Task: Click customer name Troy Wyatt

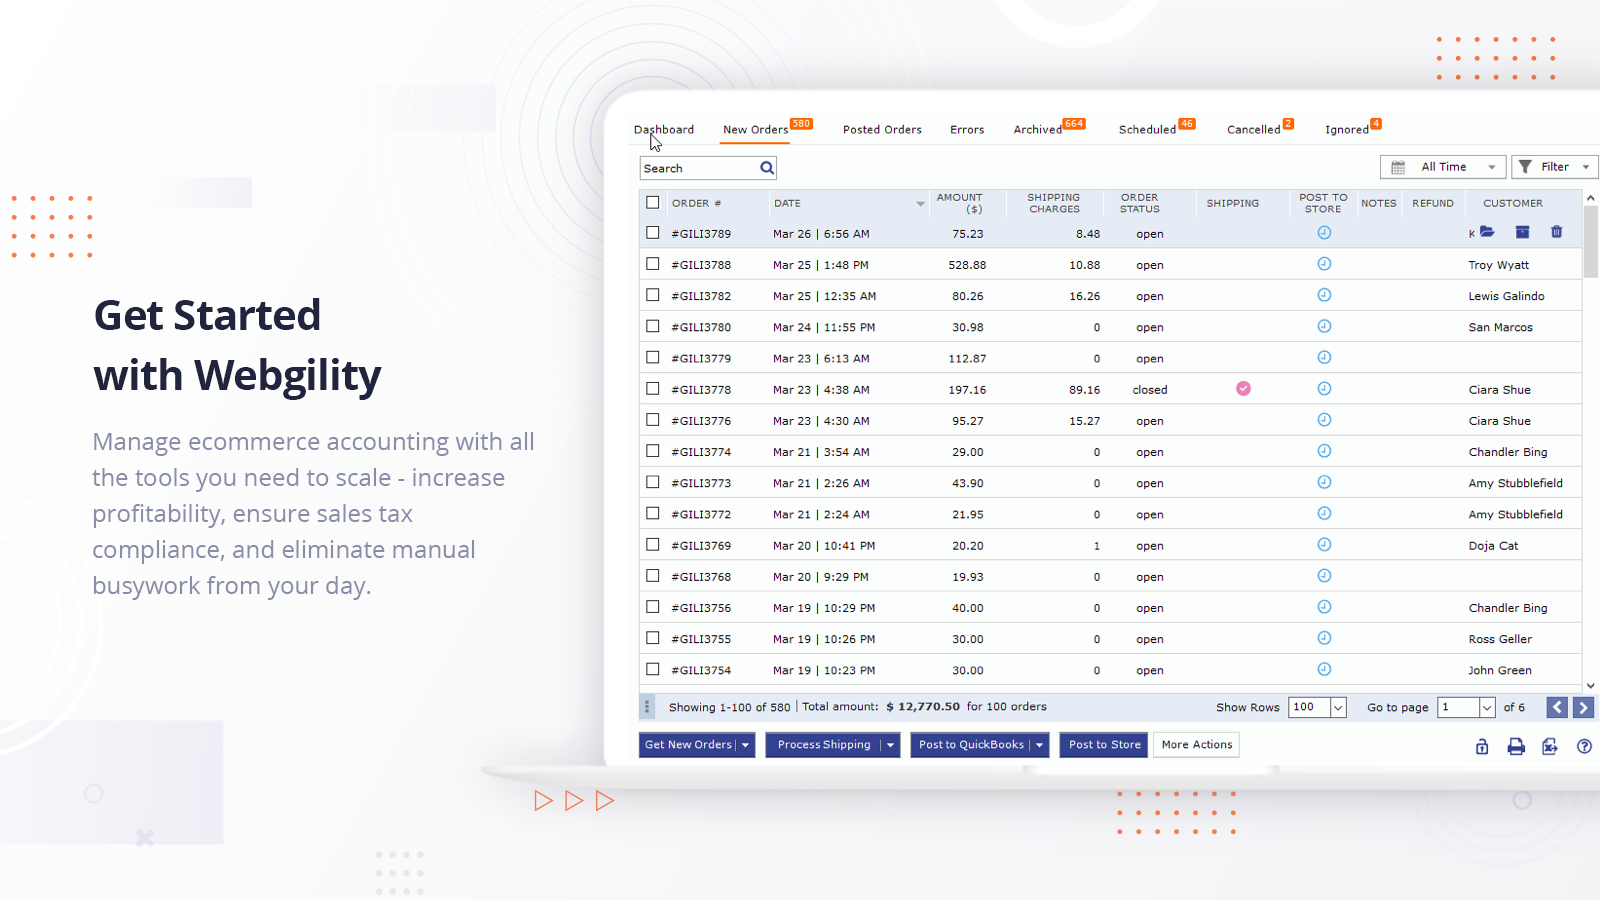Action: click(1498, 265)
